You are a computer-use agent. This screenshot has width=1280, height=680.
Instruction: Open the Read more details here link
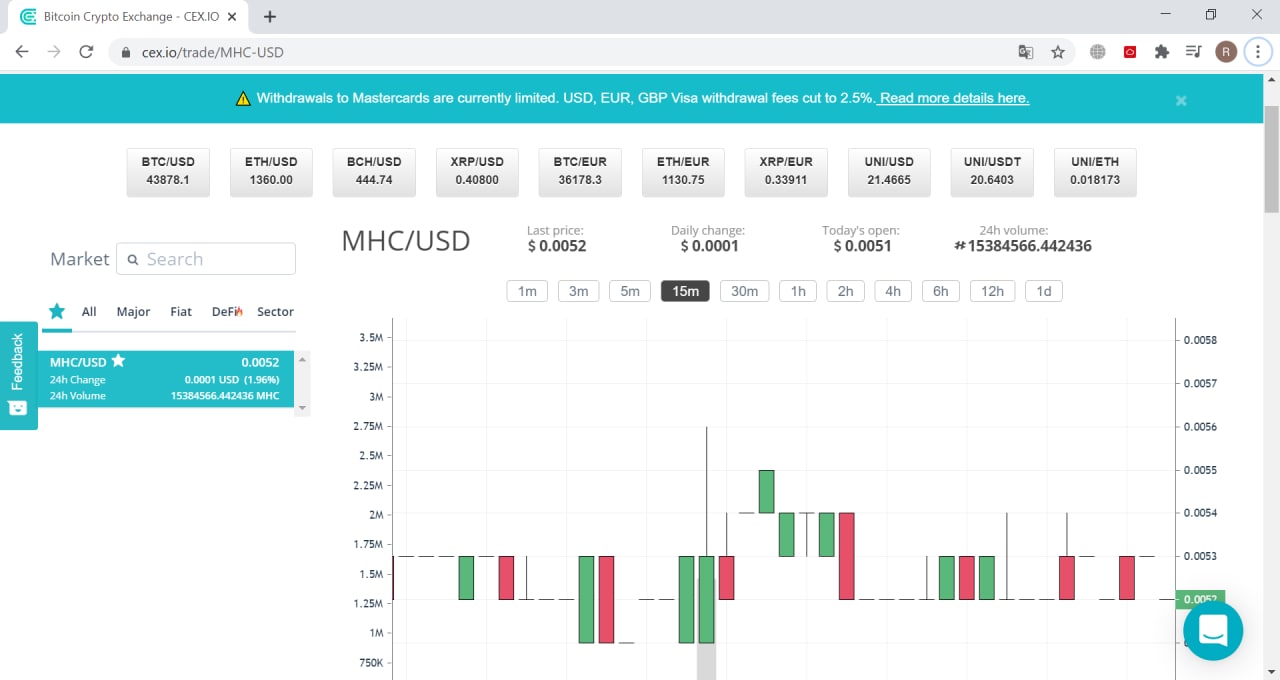954,98
